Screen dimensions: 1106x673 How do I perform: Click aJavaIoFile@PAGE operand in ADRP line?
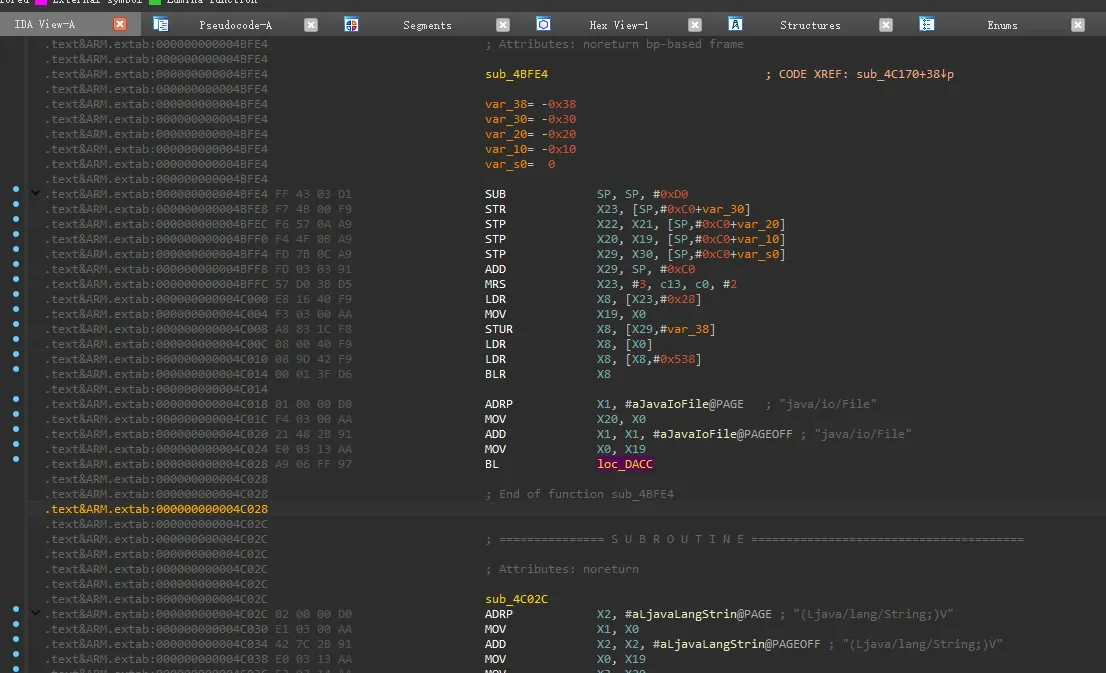coord(684,404)
